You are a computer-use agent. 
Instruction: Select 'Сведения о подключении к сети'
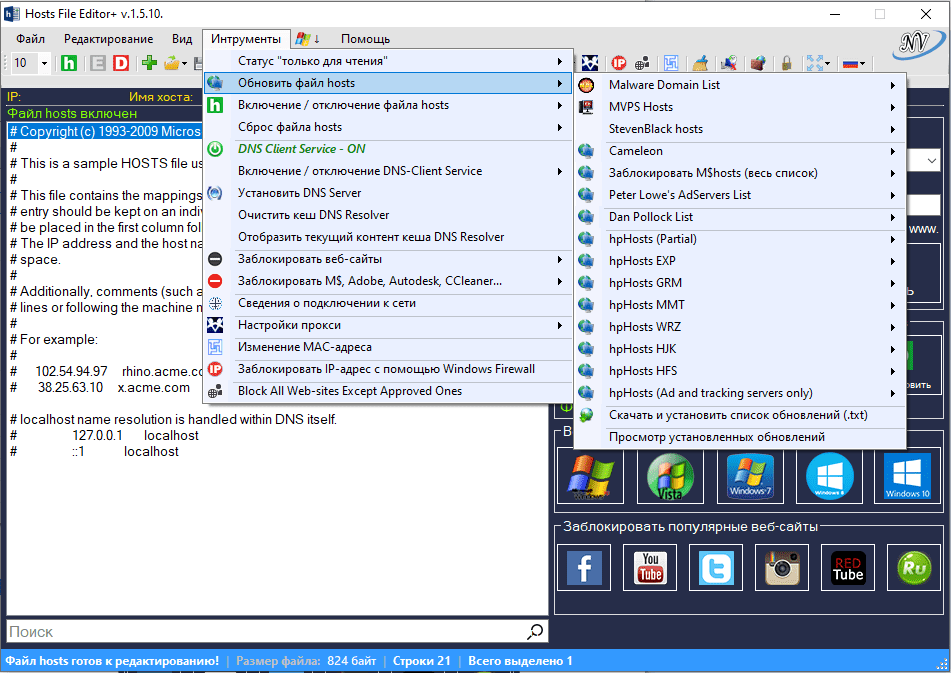point(388,303)
